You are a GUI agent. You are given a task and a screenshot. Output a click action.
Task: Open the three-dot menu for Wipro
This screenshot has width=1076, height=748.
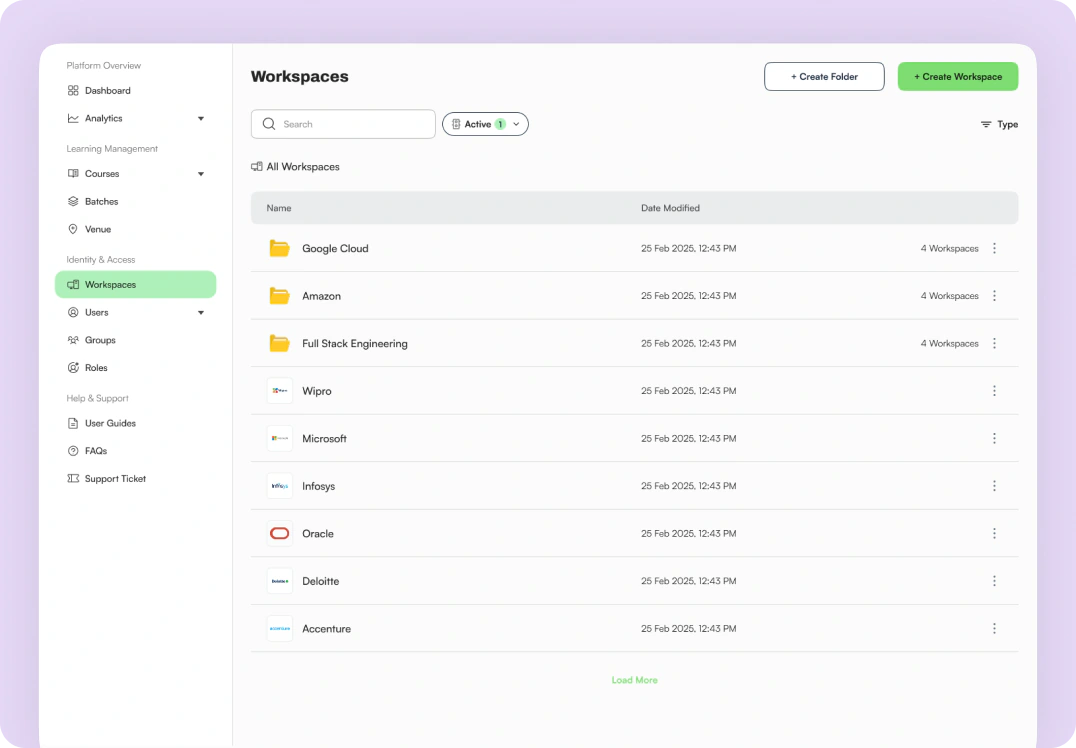[x=994, y=390]
